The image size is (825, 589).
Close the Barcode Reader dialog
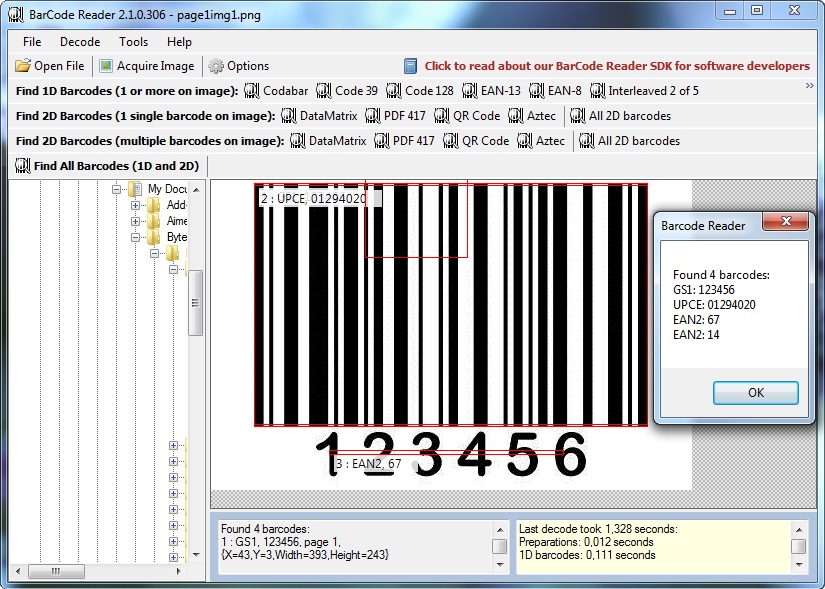(x=786, y=222)
